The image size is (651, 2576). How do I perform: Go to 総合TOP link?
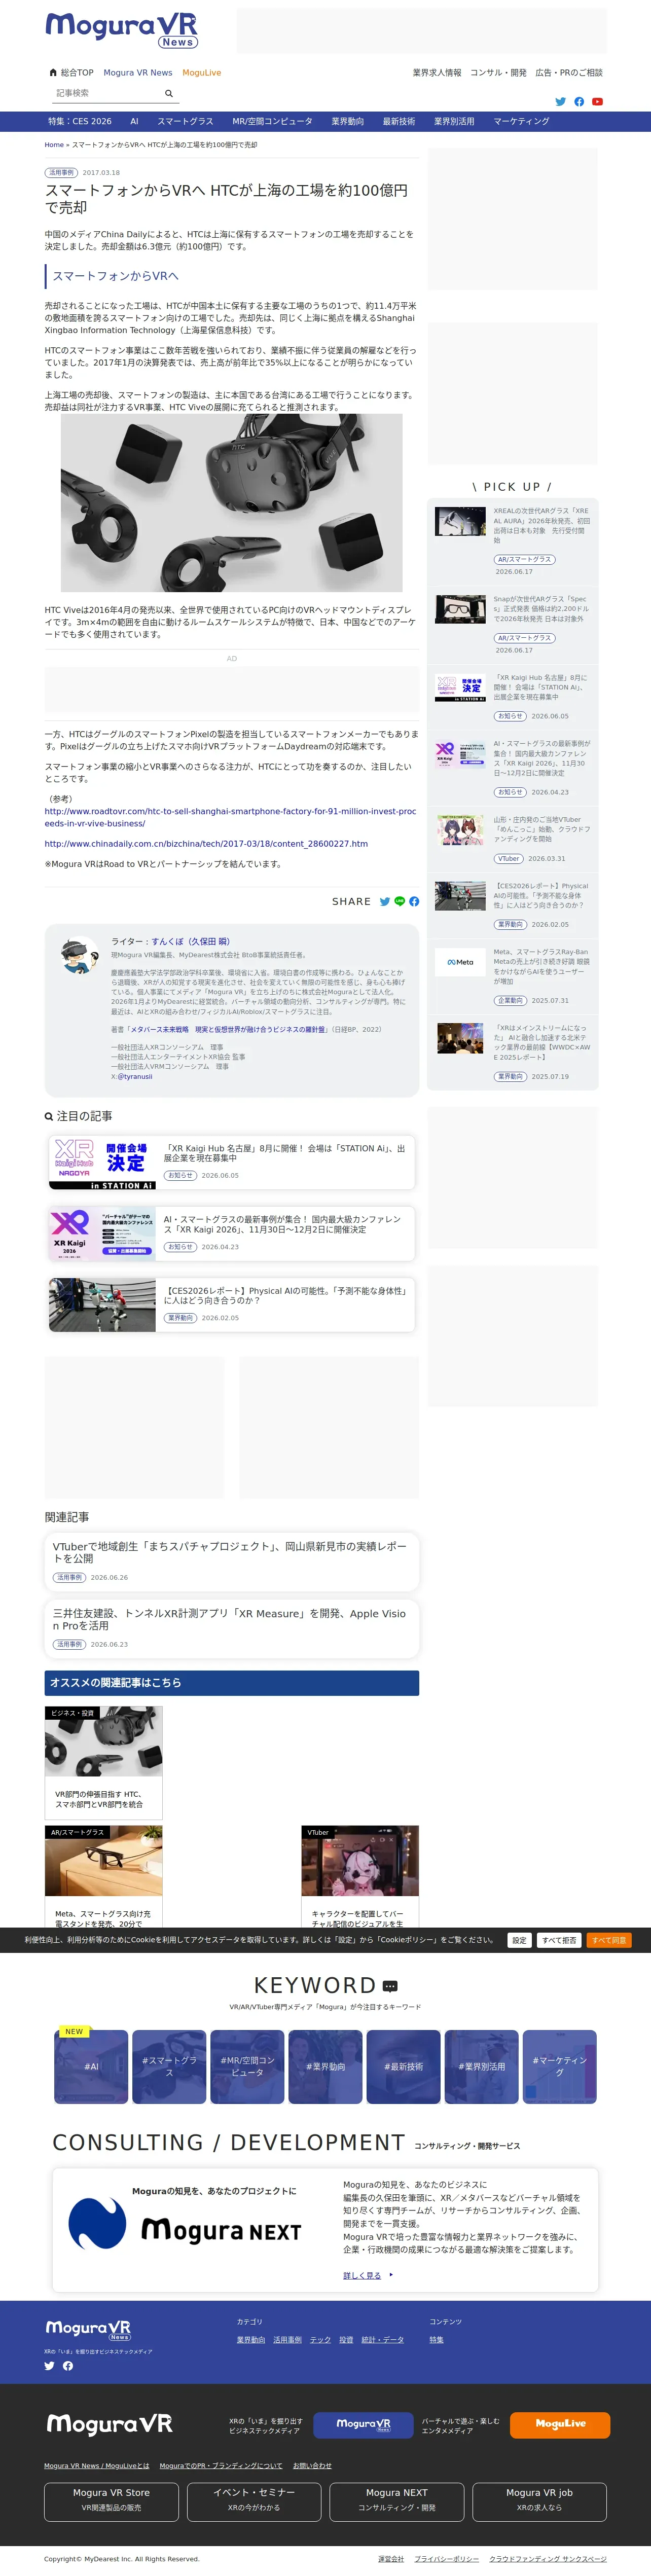tap(77, 72)
